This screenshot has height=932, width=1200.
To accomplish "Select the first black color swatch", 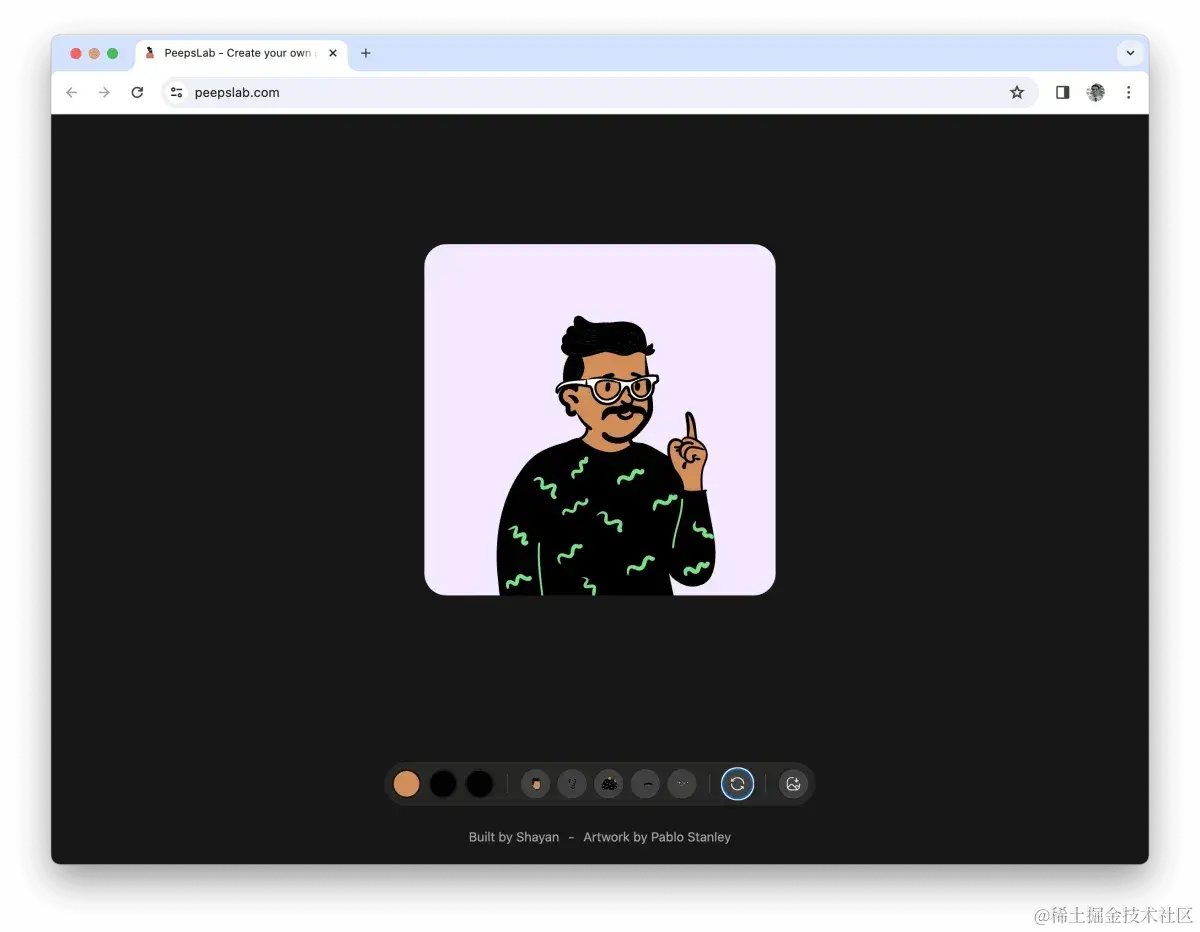I will click(443, 784).
